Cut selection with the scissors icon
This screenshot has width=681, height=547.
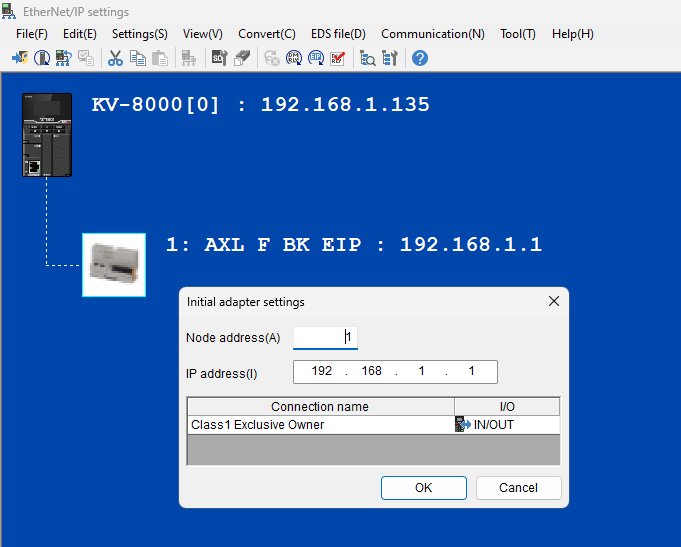click(x=115, y=58)
